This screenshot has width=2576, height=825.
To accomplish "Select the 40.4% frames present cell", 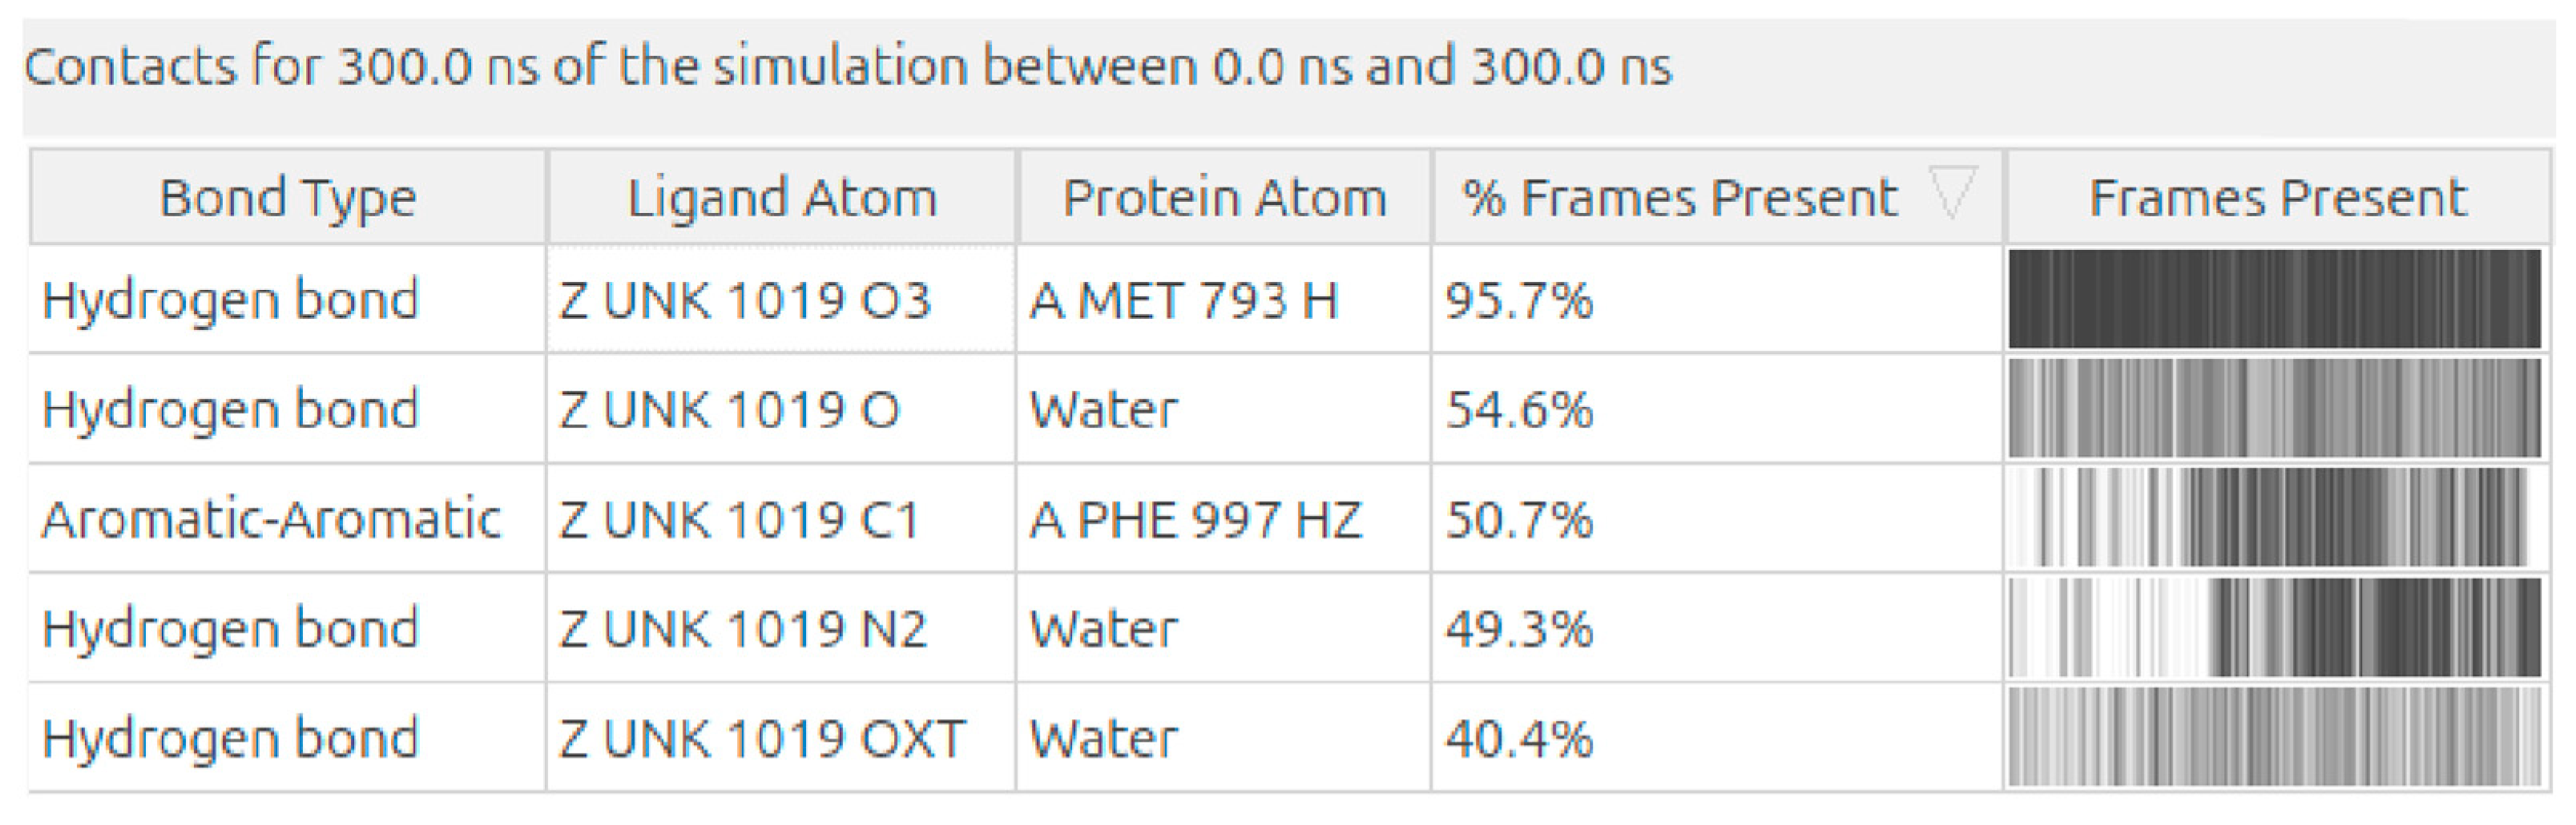I will coord(1519,738).
